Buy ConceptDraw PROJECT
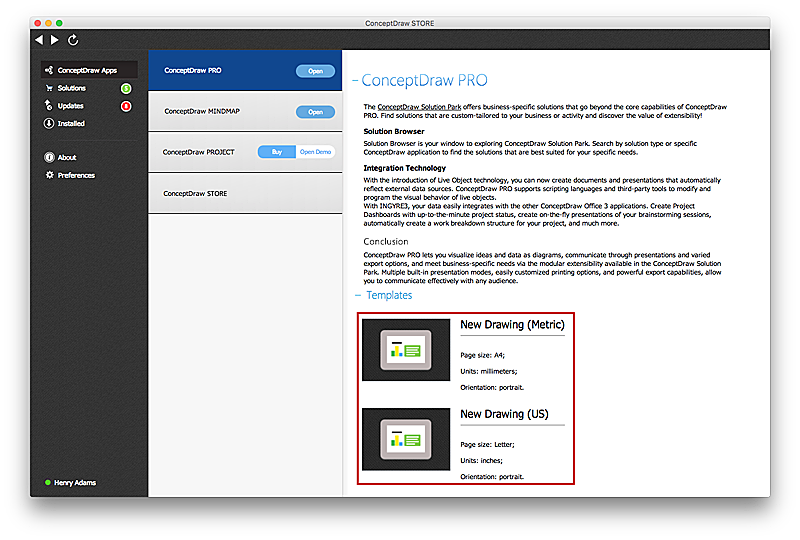The width and height of the screenshot is (800, 540). pyautogui.click(x=277, y=152)
